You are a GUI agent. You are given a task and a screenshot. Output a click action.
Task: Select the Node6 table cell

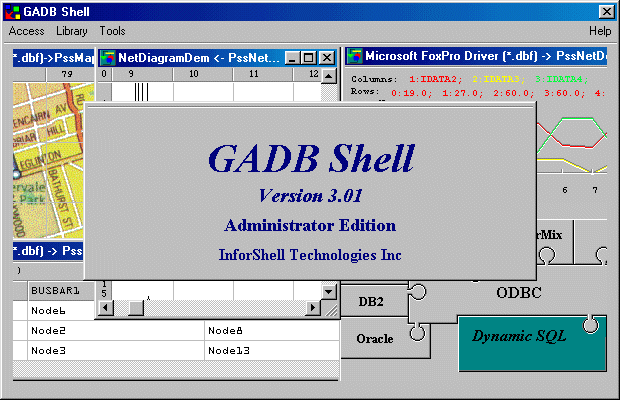coord(61,311)
